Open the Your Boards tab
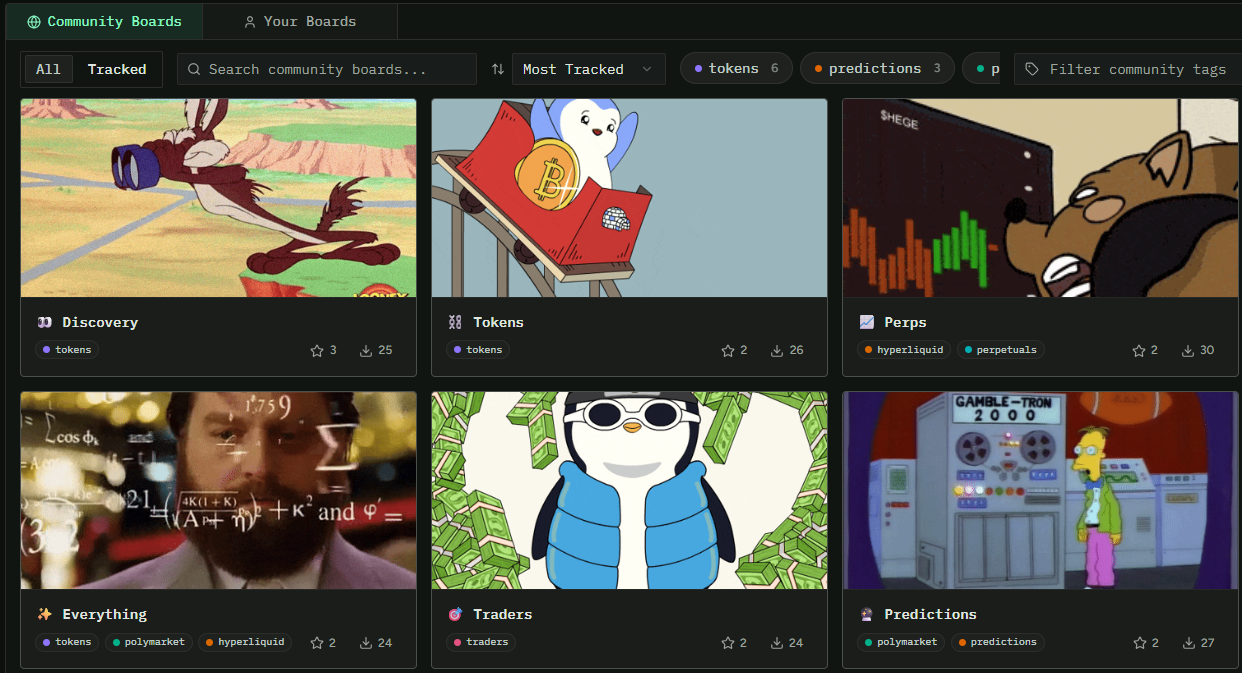 click(x=300, y=21)
